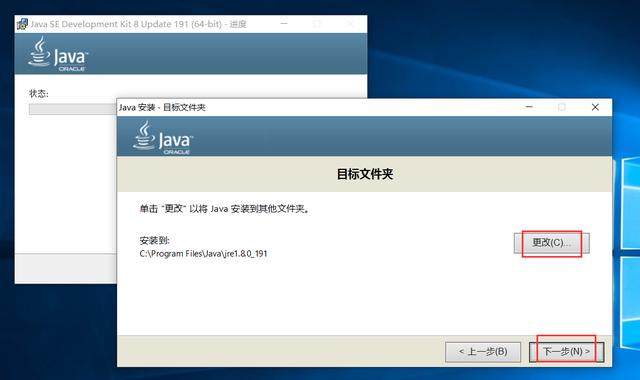The height and width of the screenshot is (380, 640).
Task: Click the instruction text 单击“更改”以将 Java 安装到其他文件夹
Action: pos(224,209)
